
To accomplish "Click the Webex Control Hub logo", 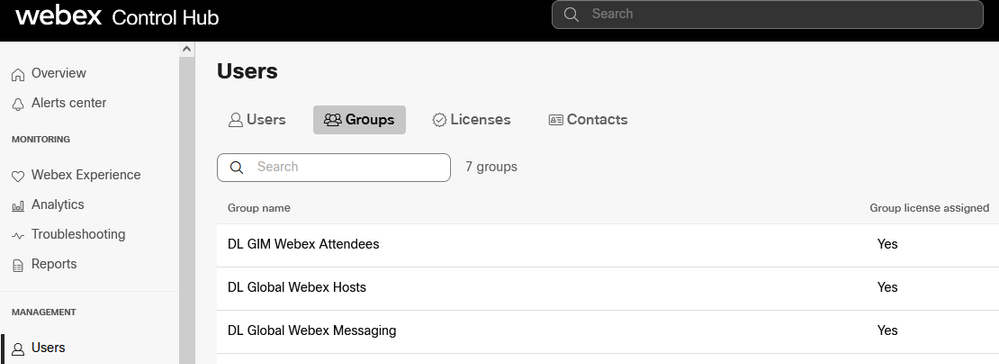I will coord(117,17).
